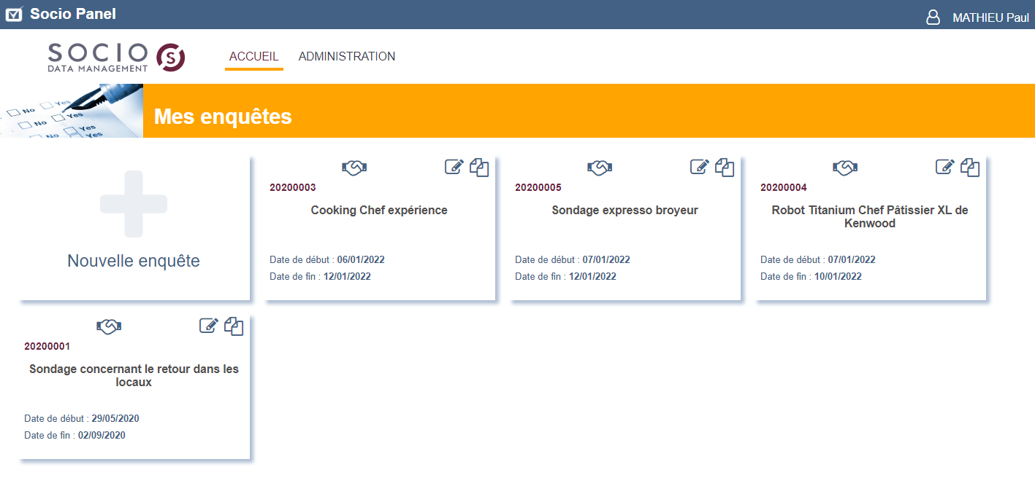
Task: Click the large plus icon for new survey
Action: (x=133, y=203)
